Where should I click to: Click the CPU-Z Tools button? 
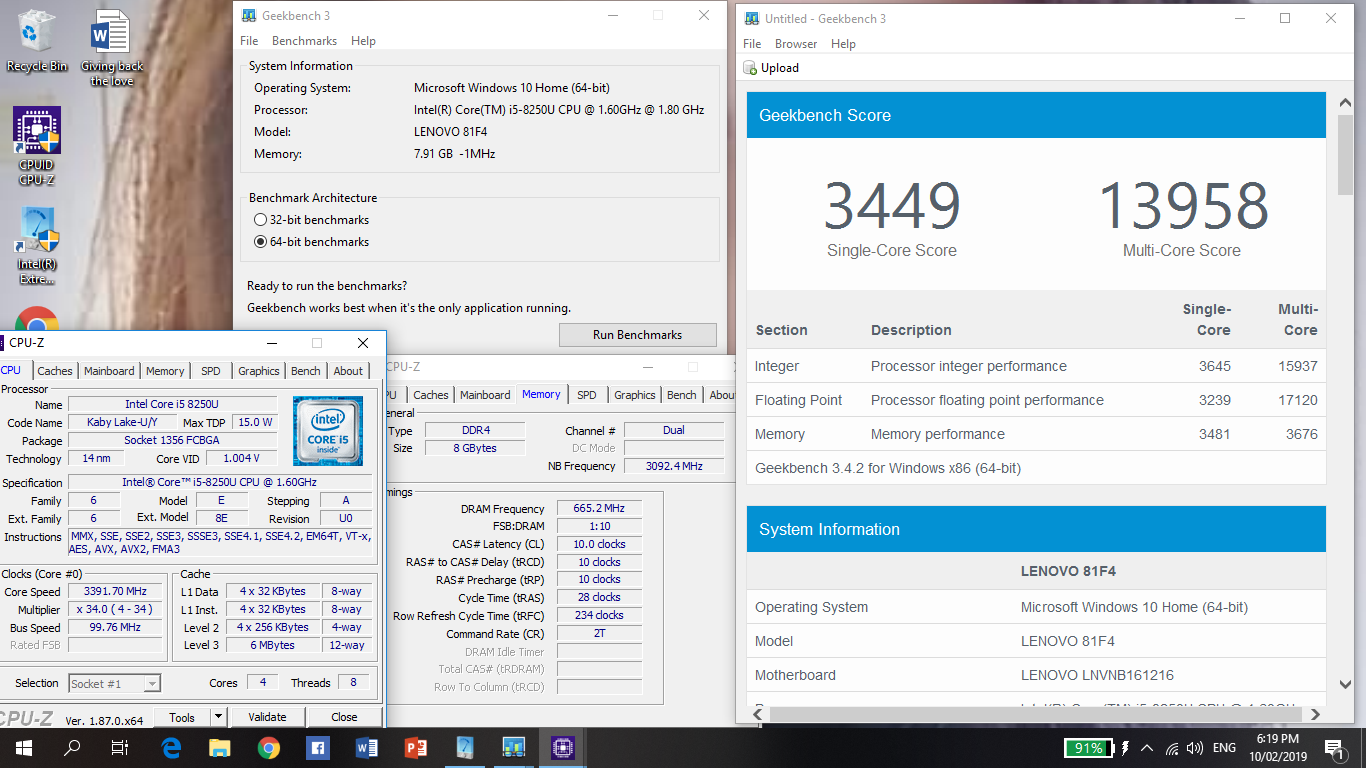[182, 717]
